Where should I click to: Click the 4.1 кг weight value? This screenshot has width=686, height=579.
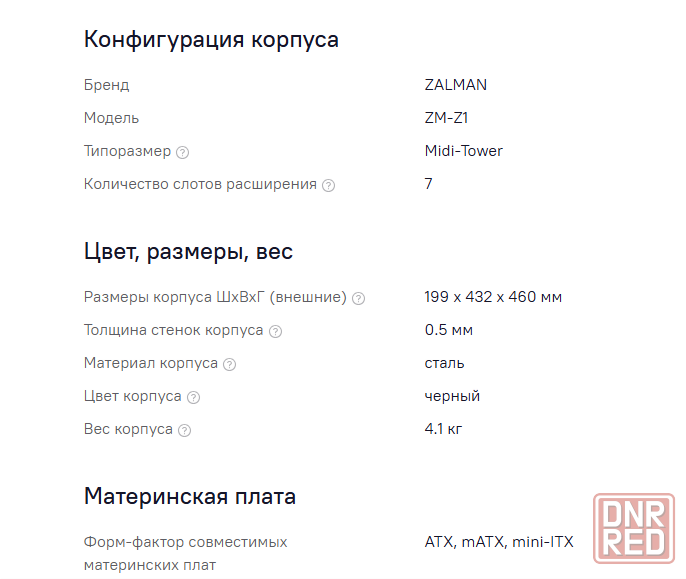[443, 429]
